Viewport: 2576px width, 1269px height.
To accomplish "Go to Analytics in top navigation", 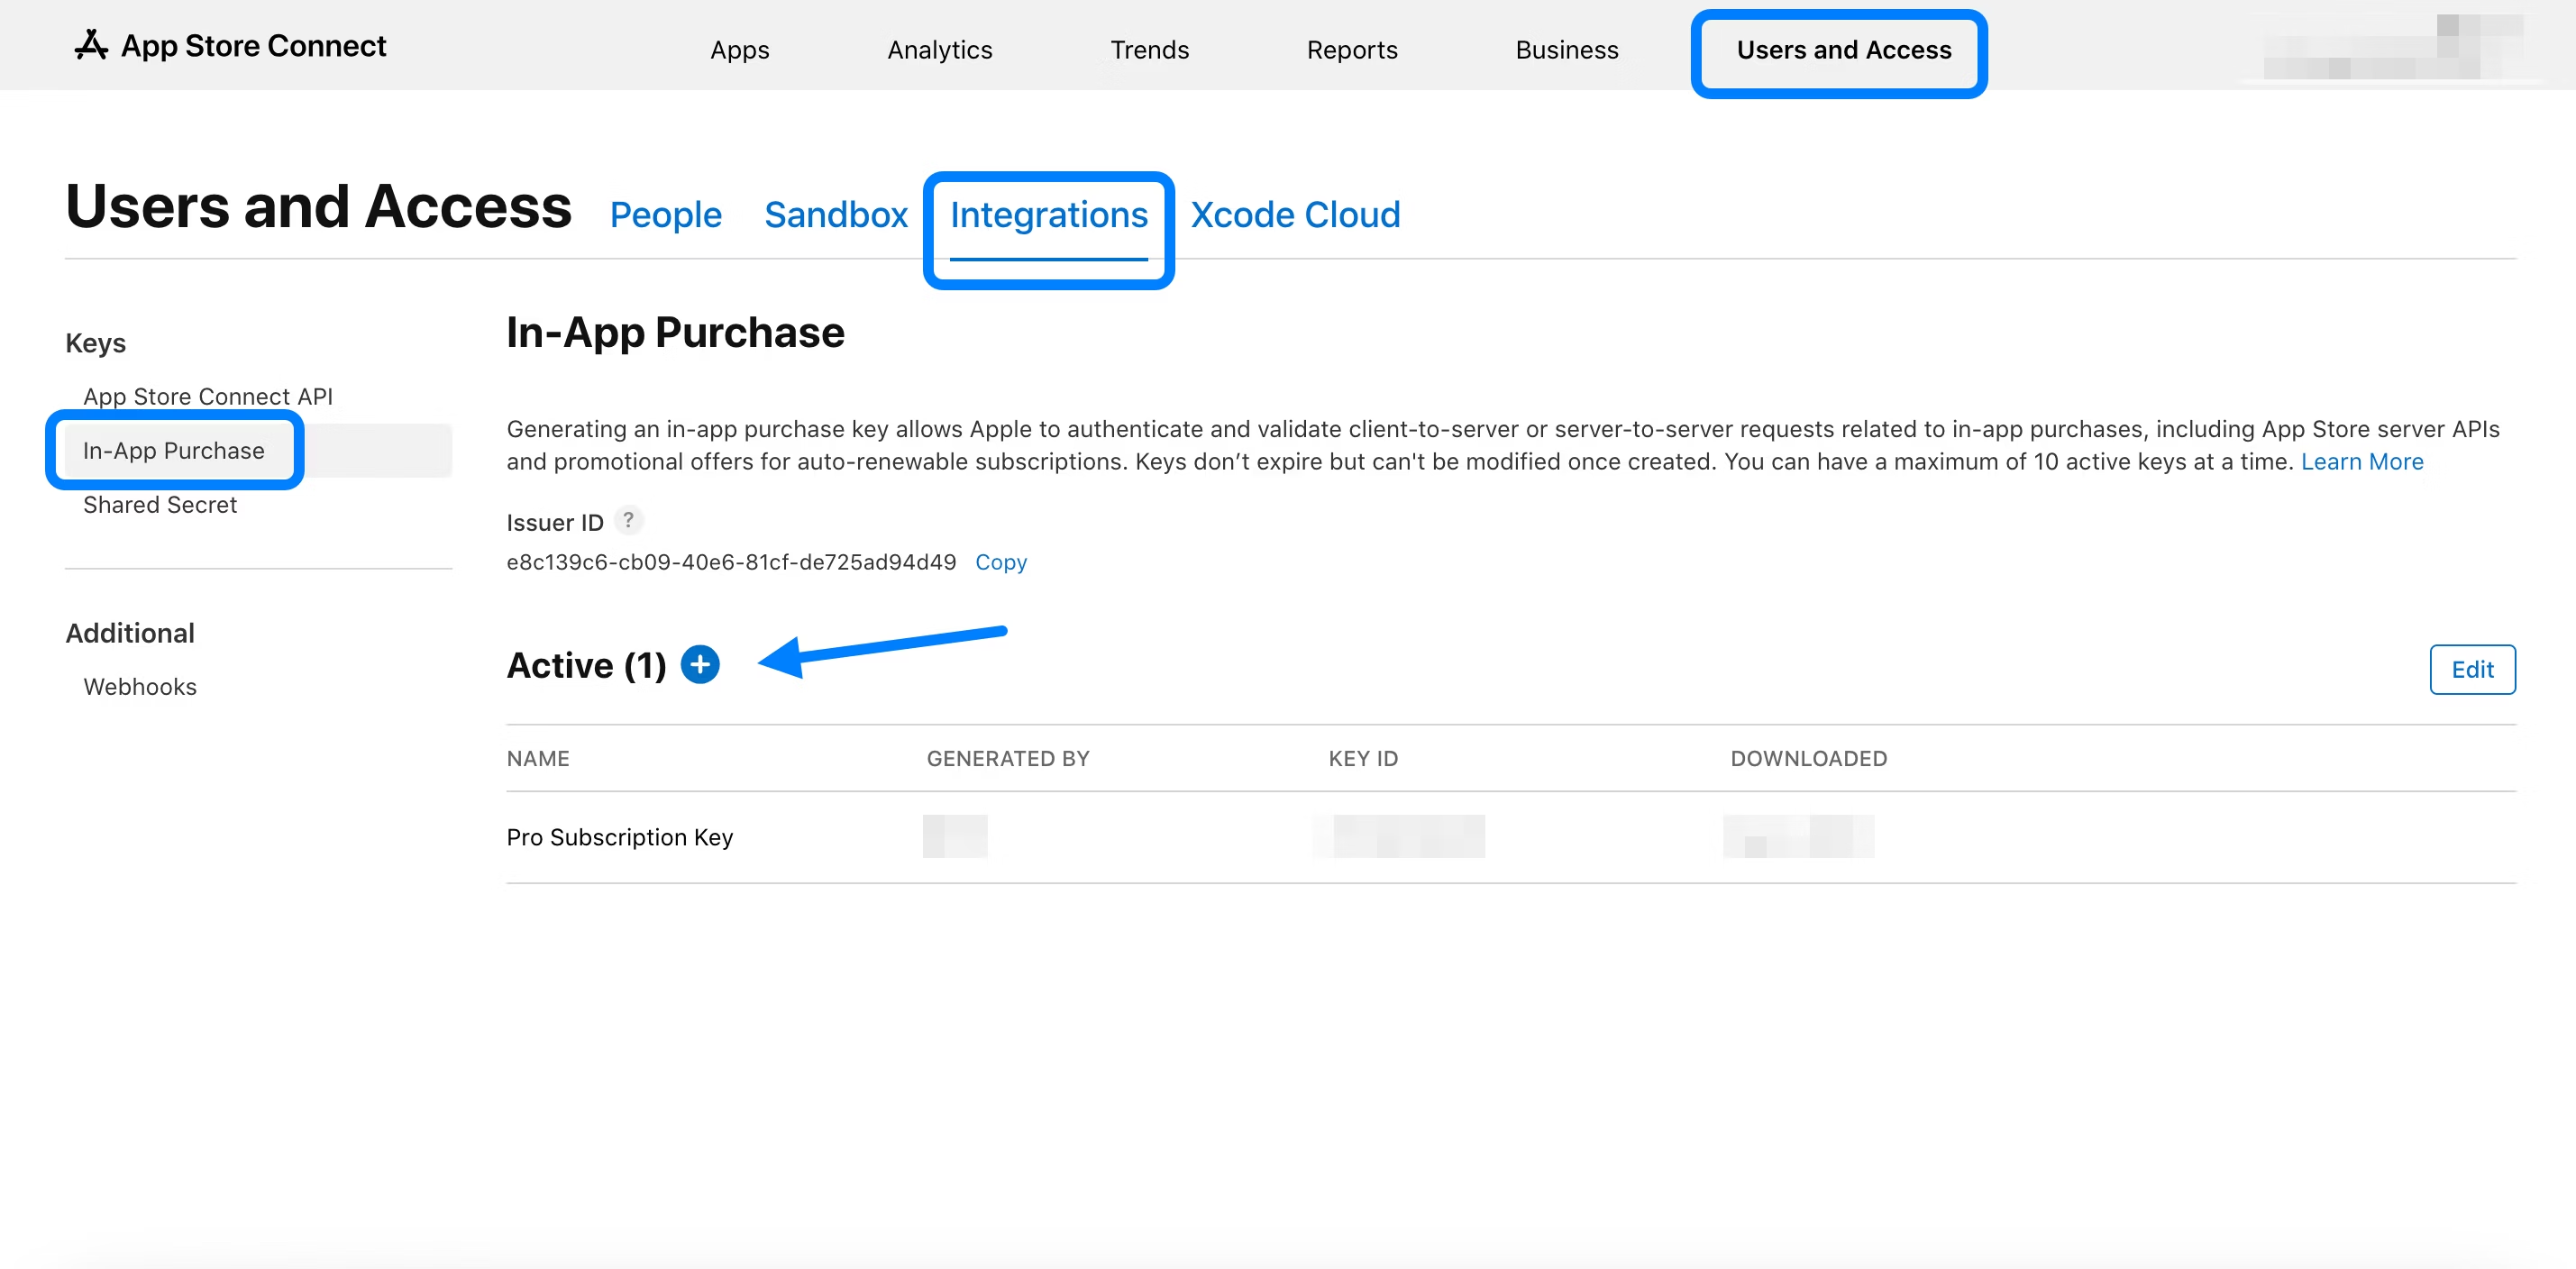I will [x=939, y=50].
